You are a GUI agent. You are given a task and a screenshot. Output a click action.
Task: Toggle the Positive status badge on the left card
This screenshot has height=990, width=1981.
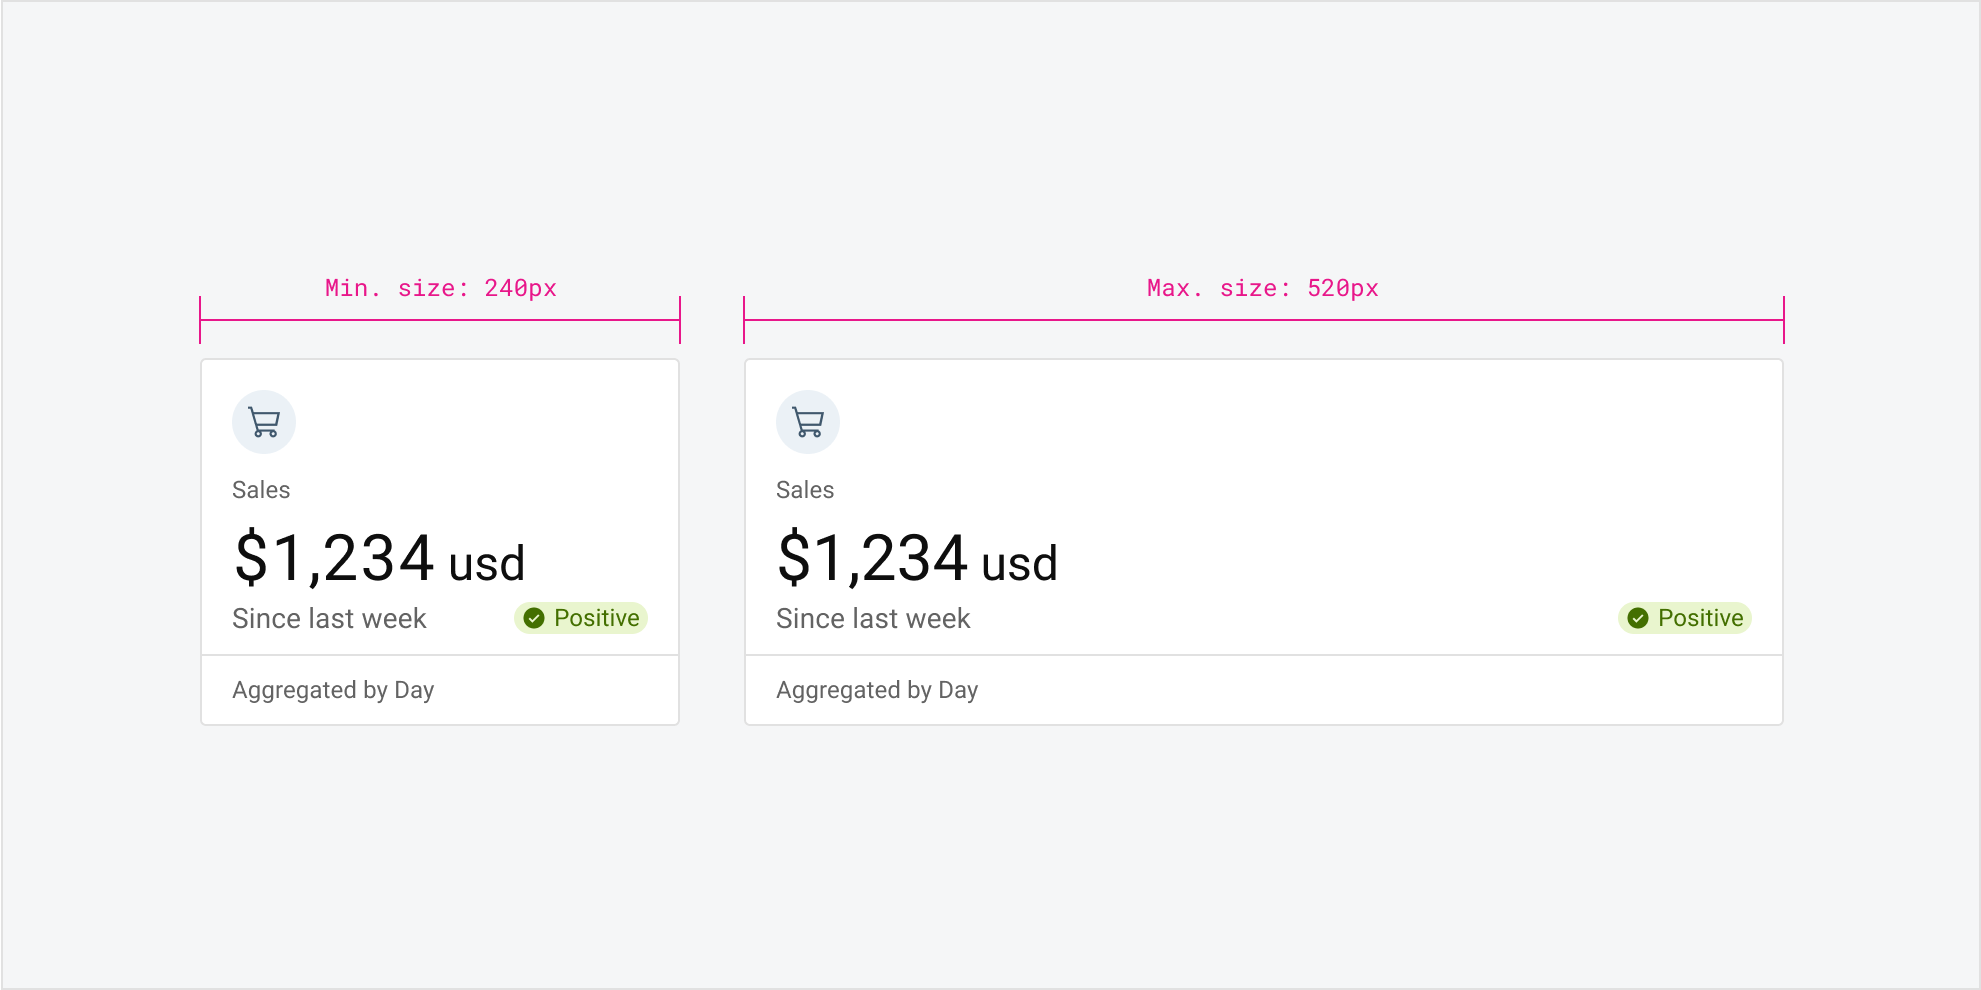click(x=580, y=618)
